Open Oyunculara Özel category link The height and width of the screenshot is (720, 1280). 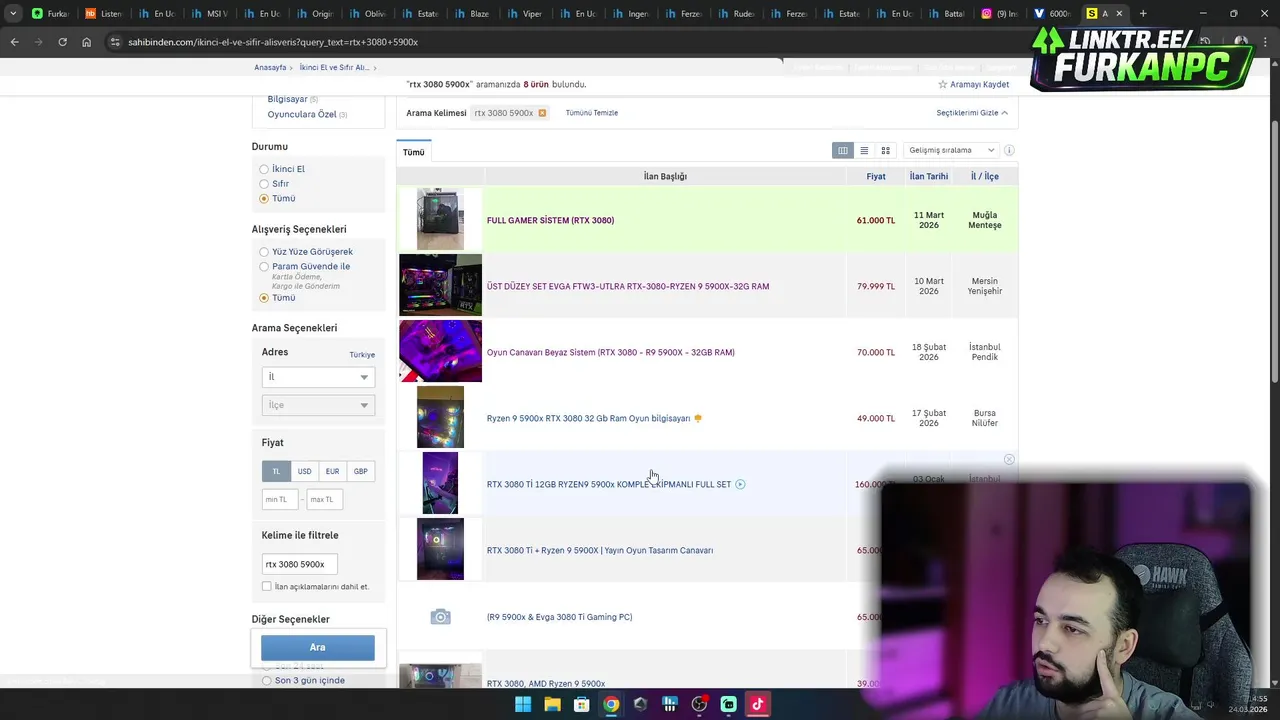(x=302, y=114)
